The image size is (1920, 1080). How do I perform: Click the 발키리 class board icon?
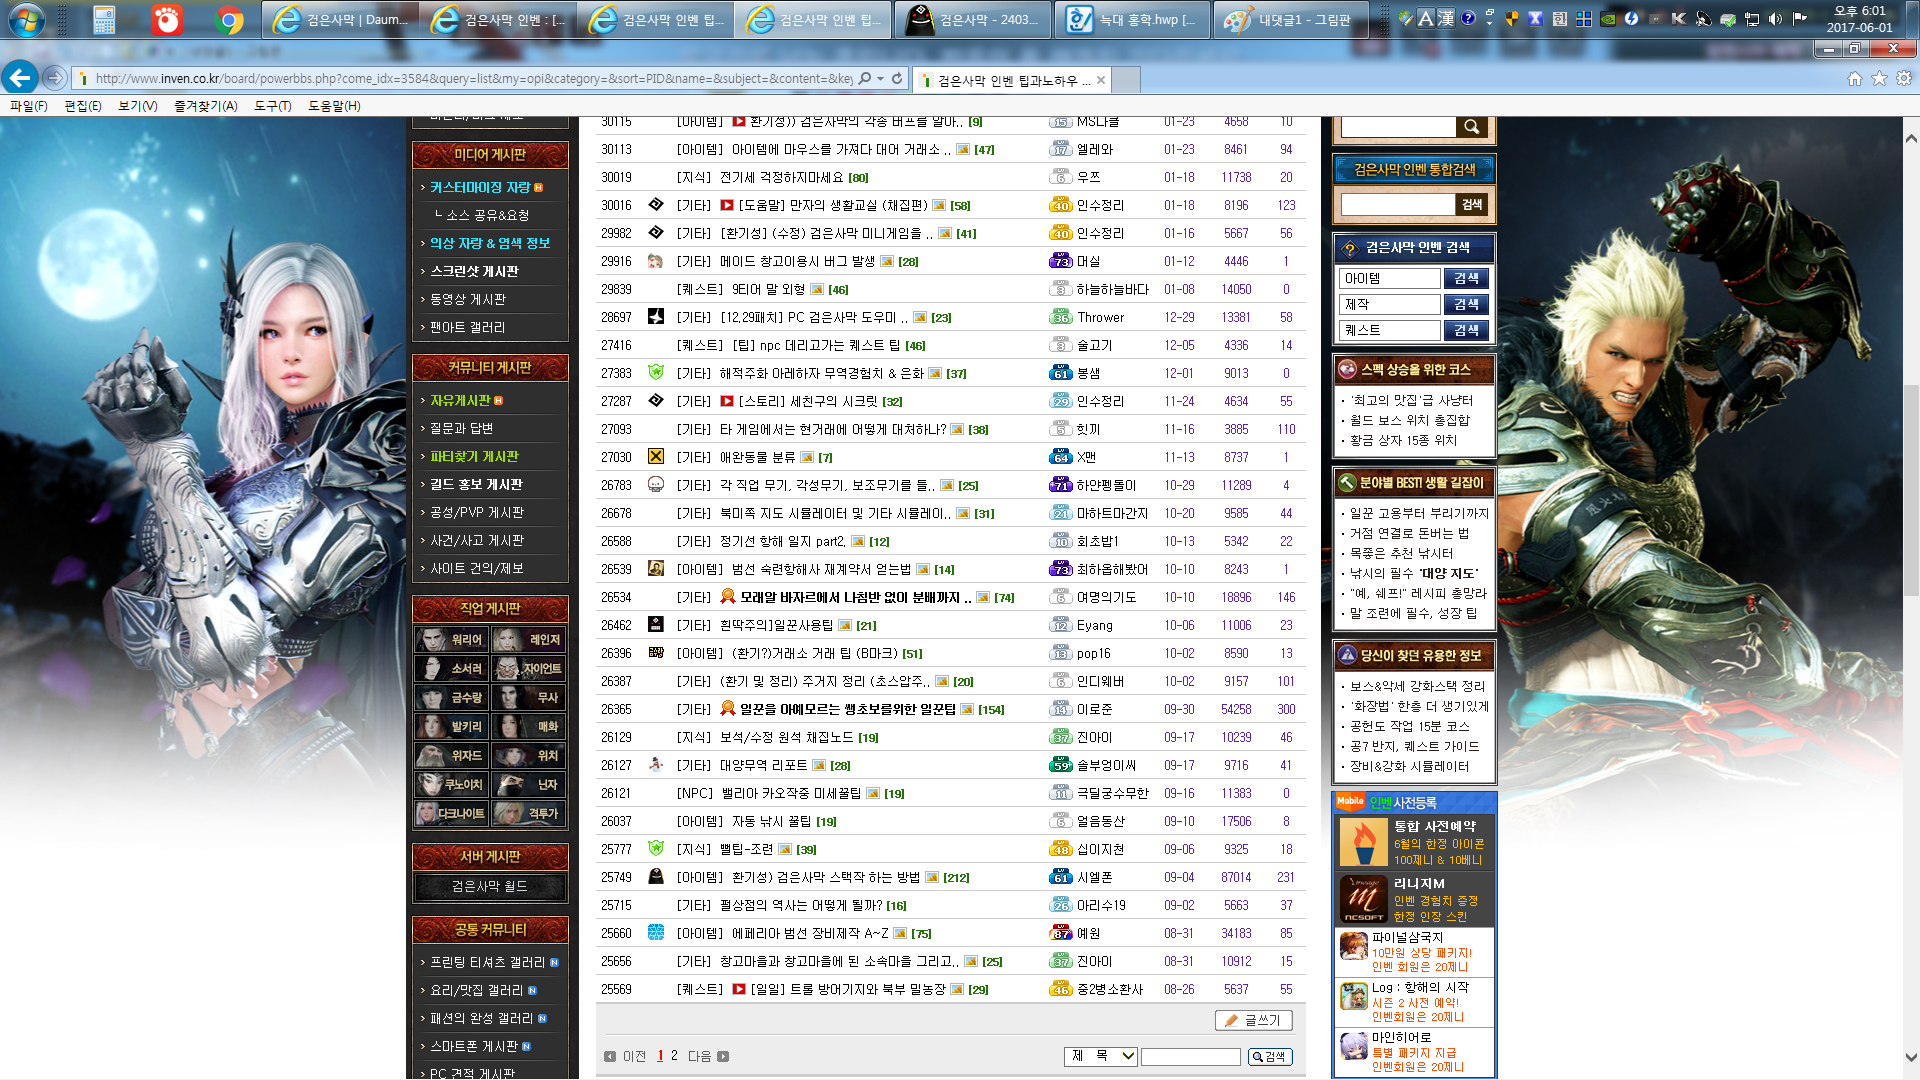pos(451,727)
